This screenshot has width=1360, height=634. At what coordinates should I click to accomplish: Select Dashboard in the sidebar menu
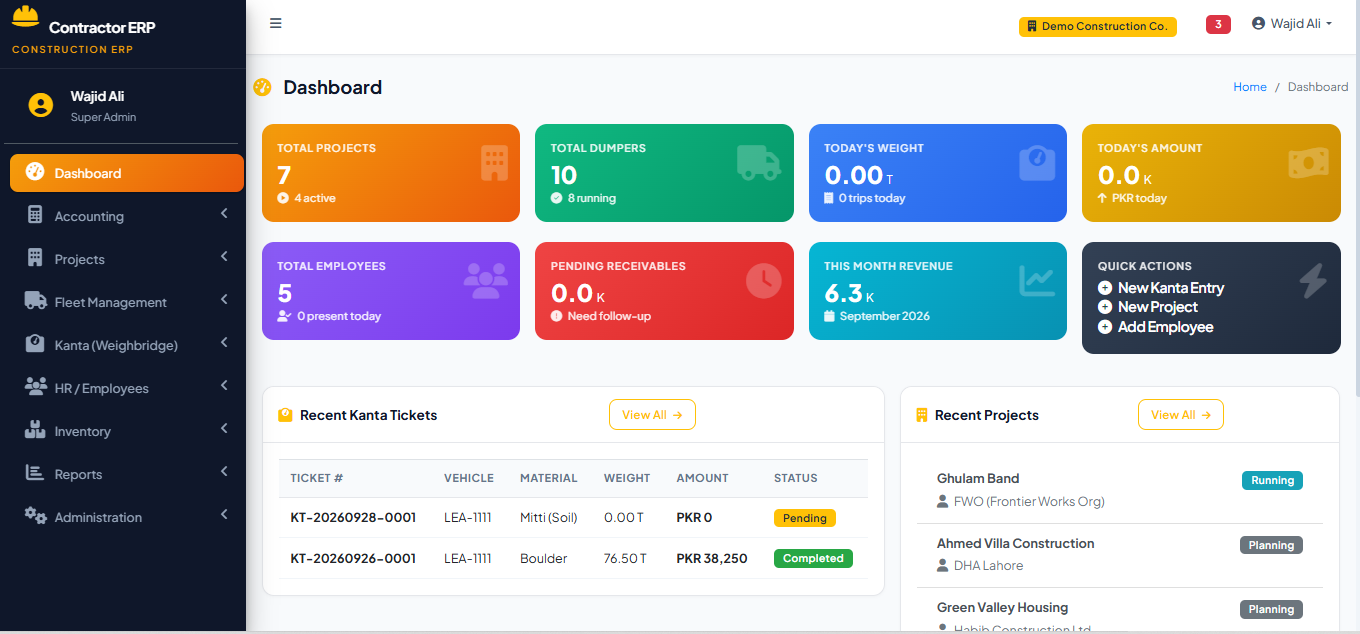(x=127, y=173)
